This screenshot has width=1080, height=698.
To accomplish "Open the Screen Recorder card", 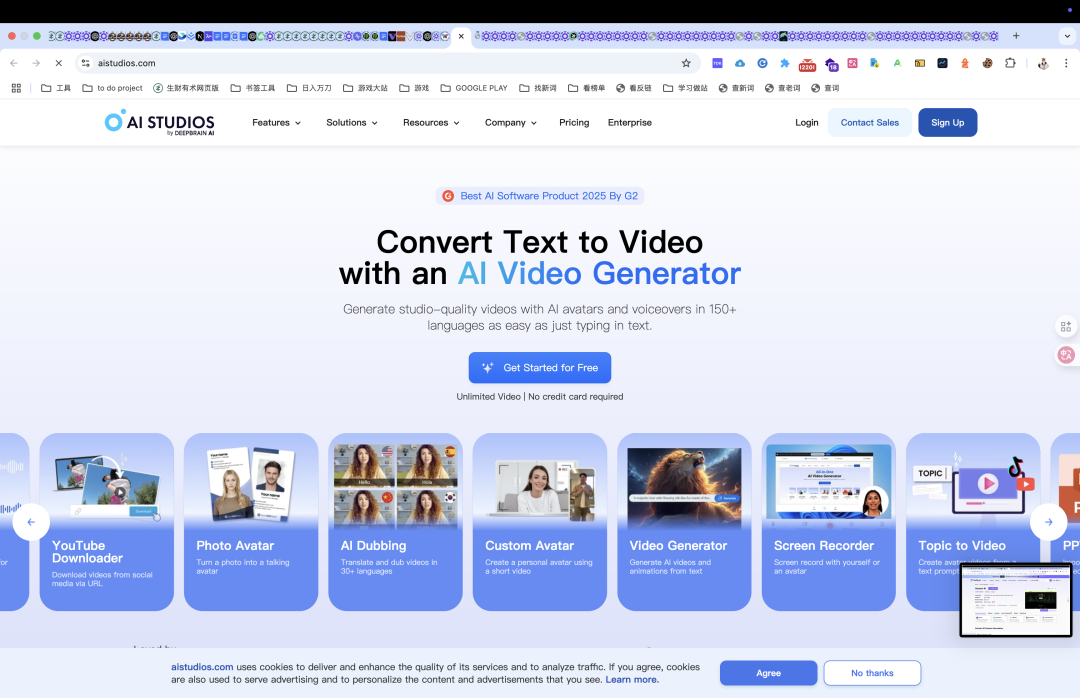I will 829,522.
